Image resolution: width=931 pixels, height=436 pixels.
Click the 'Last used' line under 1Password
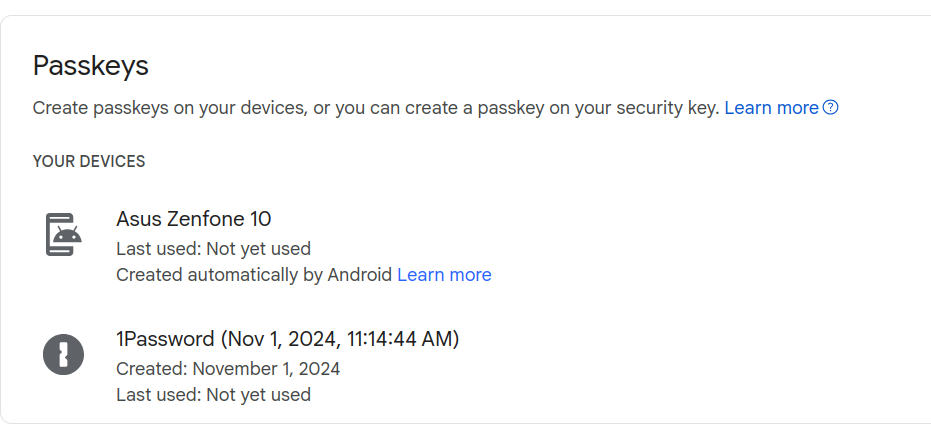[x=213, y=395]
